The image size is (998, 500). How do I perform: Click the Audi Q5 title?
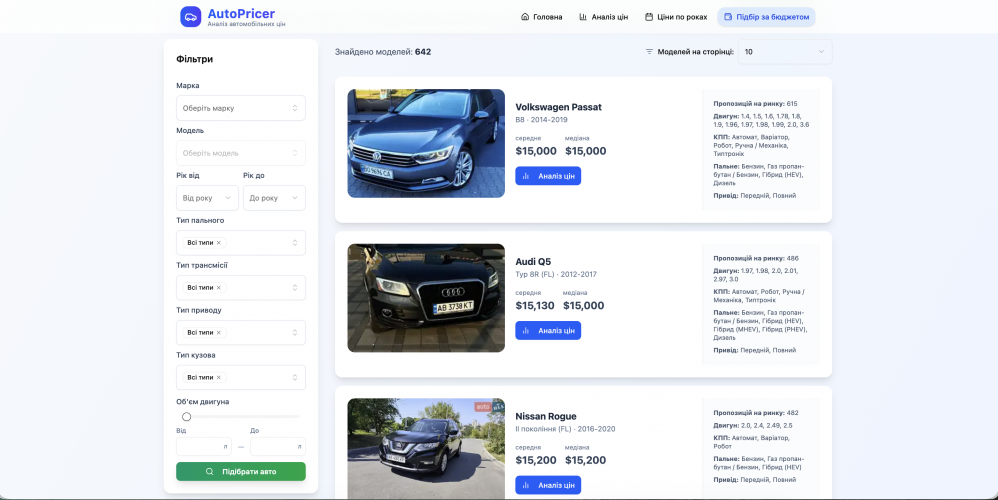533,261
